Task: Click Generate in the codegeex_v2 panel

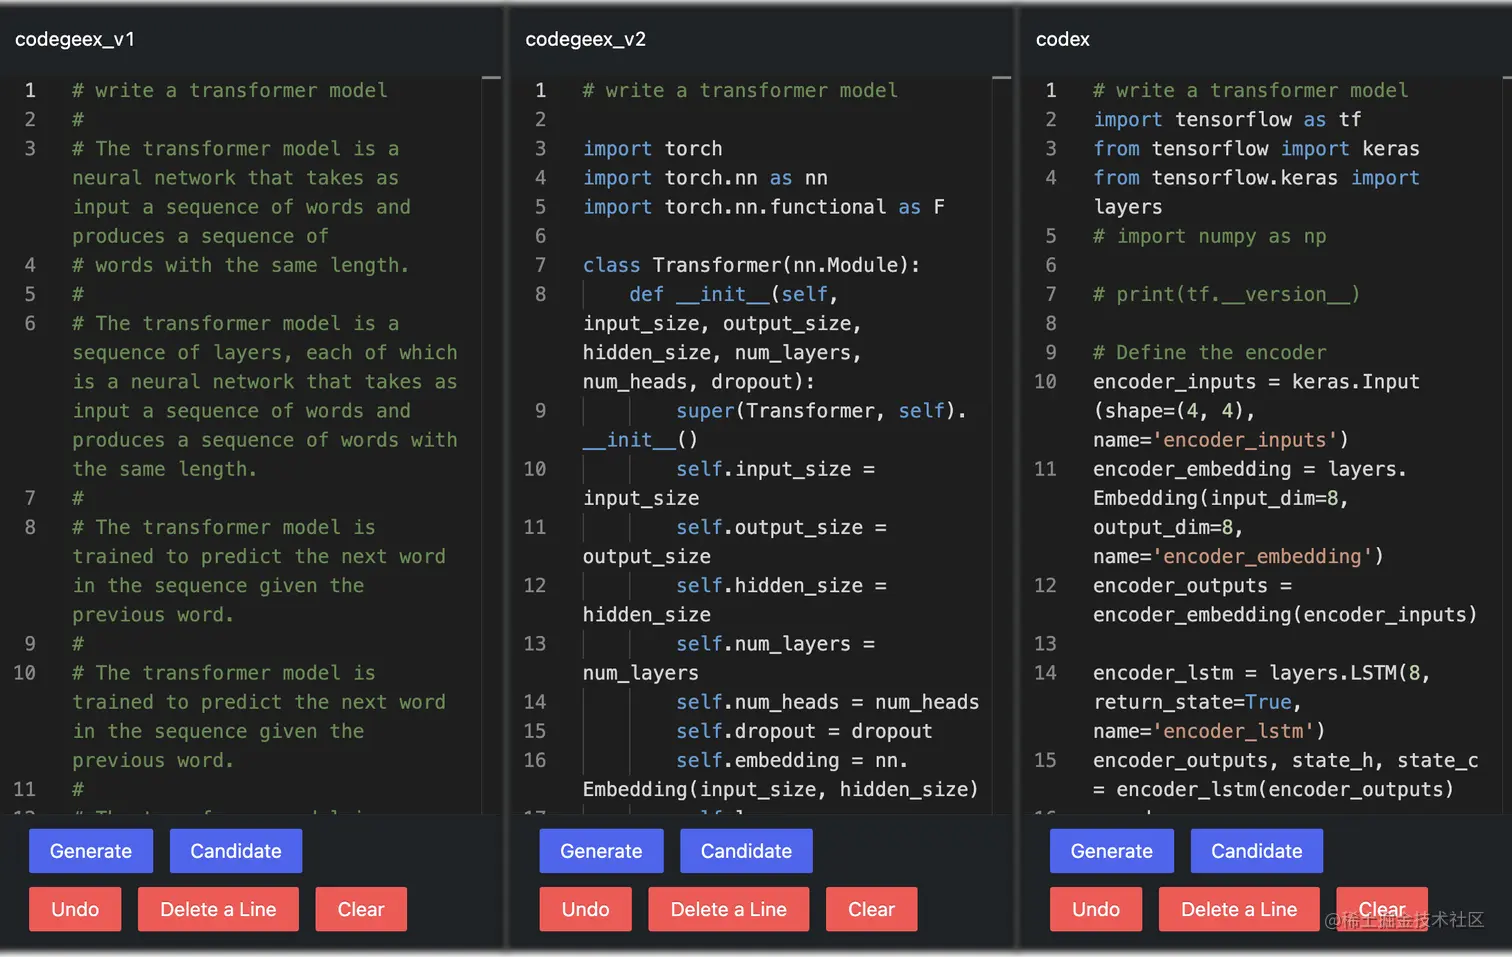Action: [x=601, y=851]
